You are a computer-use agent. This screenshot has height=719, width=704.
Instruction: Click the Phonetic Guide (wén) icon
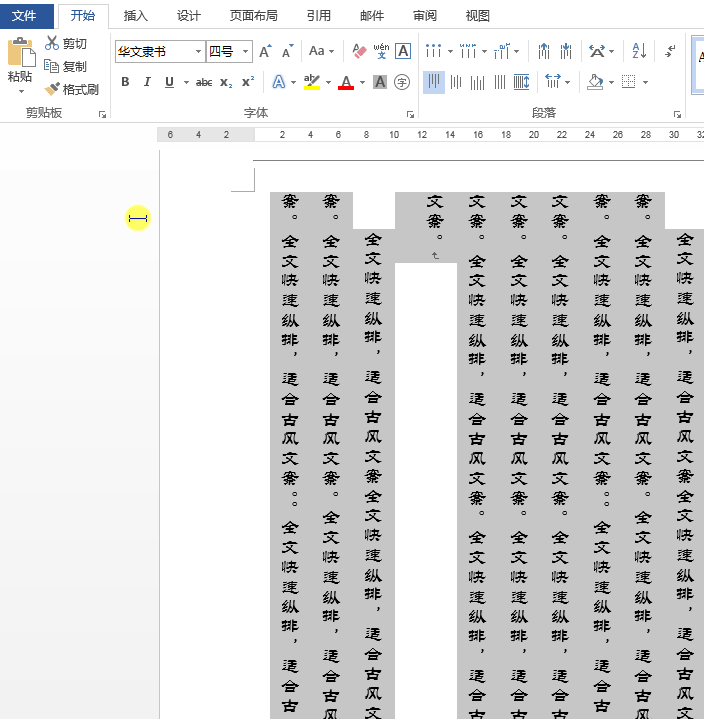tap(382, 51)
